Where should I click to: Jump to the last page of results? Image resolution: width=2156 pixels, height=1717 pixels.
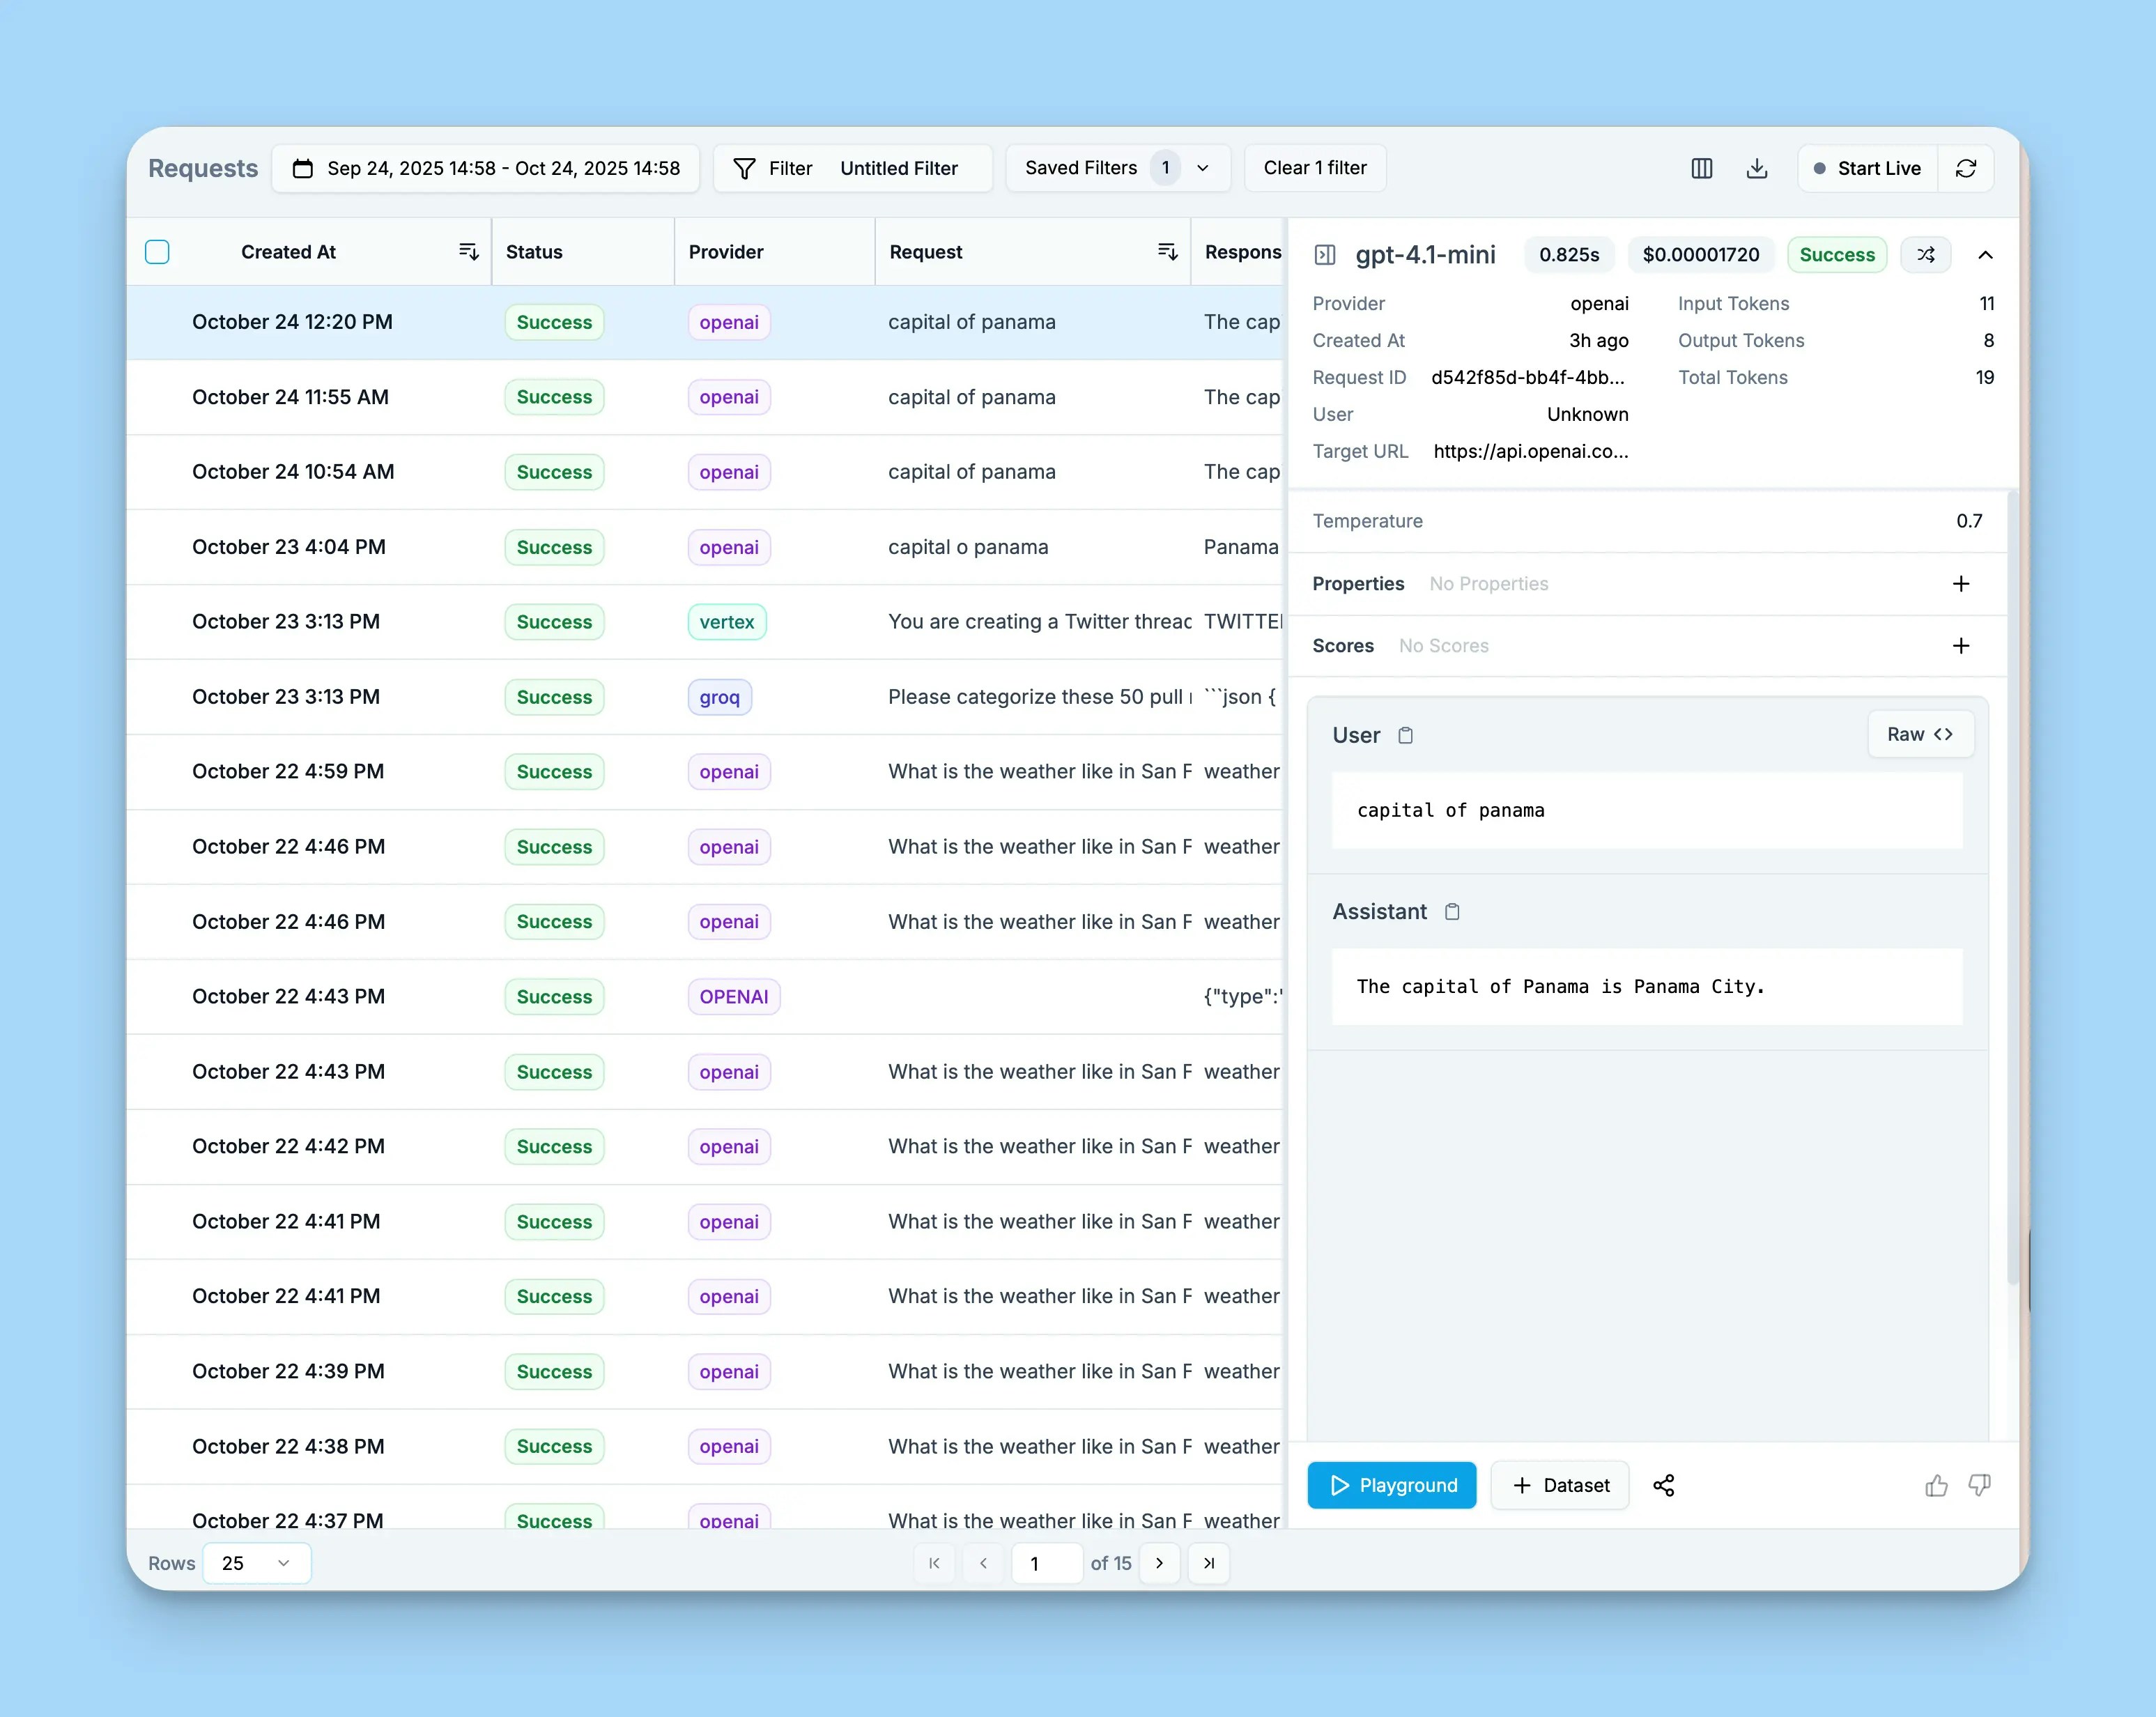[x=1209, y=1563]
